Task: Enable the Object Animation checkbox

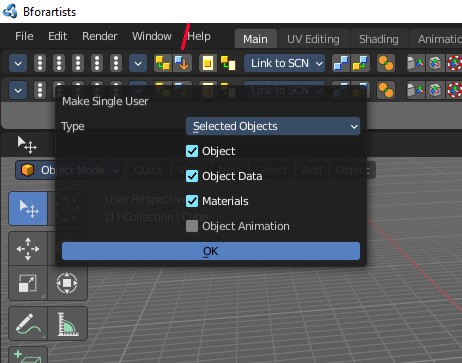Action: [192, 226]
